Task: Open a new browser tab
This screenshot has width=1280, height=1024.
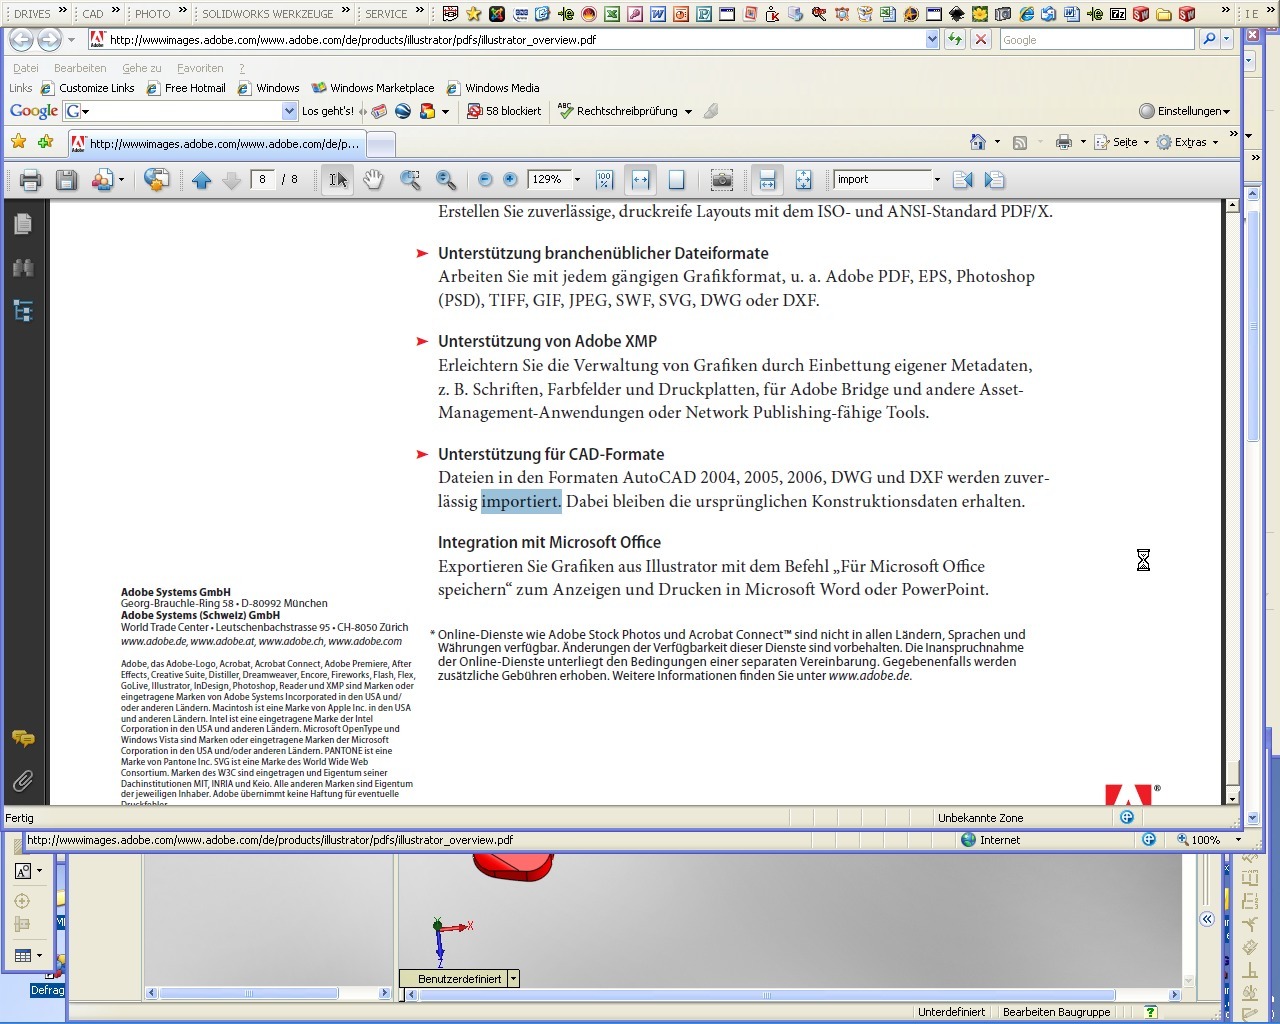Action: (x=380, y=144)
